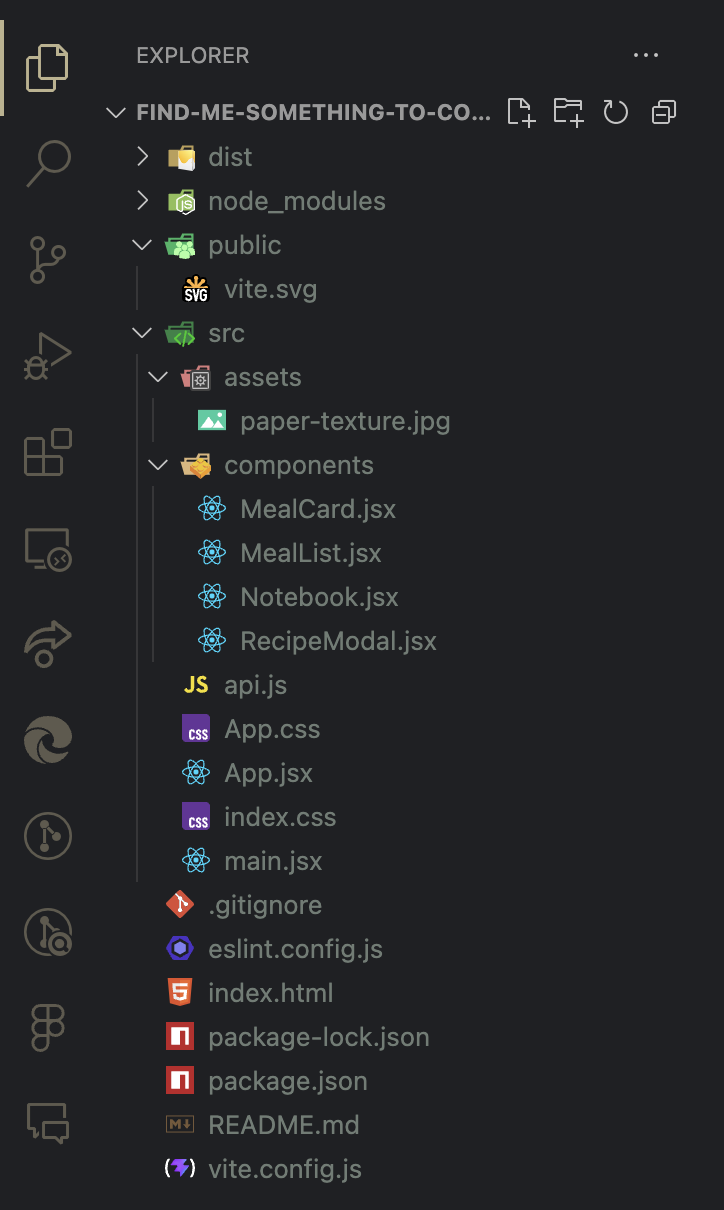
Task: Collapse the src folder
Action: click(141, 332)
